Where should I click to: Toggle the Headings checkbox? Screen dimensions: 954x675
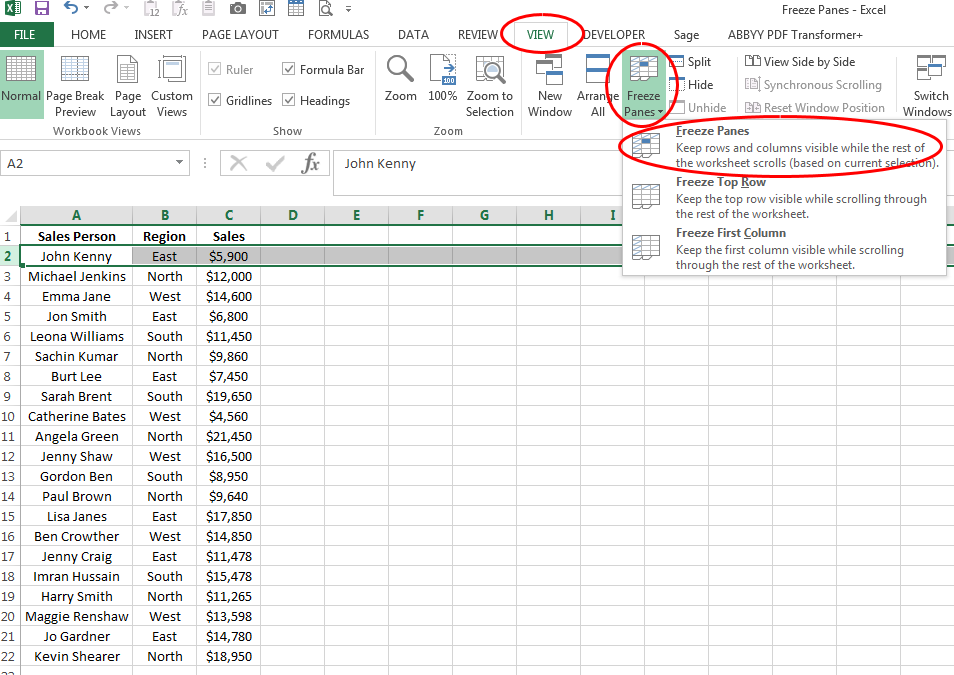pos(288,100)
